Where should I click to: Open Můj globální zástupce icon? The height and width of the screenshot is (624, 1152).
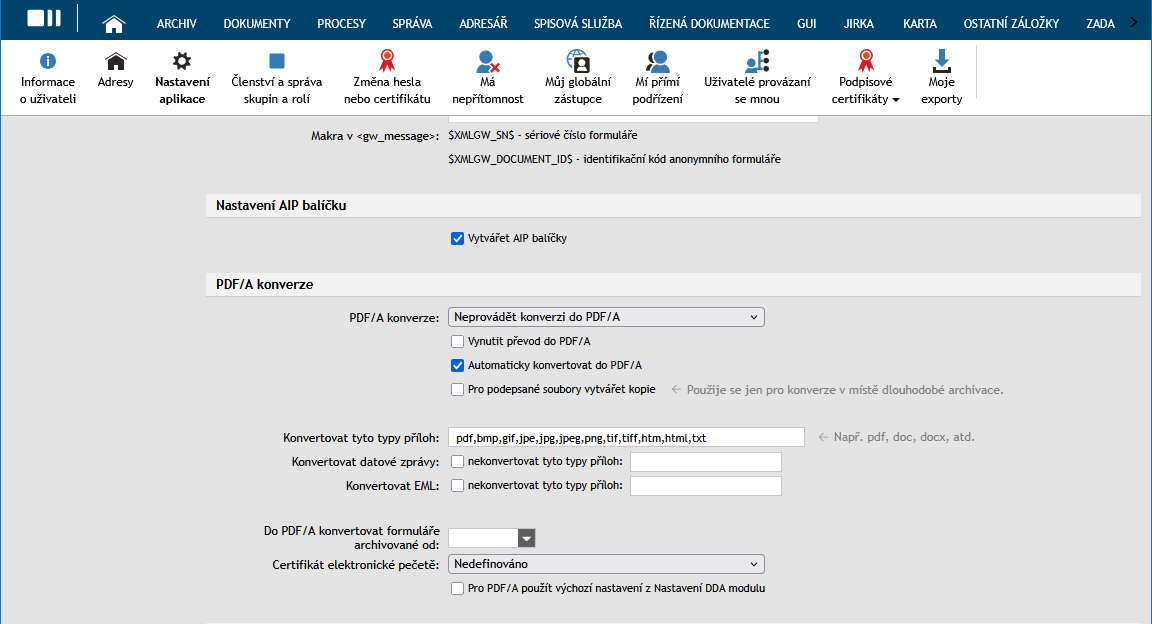(578, 62)
